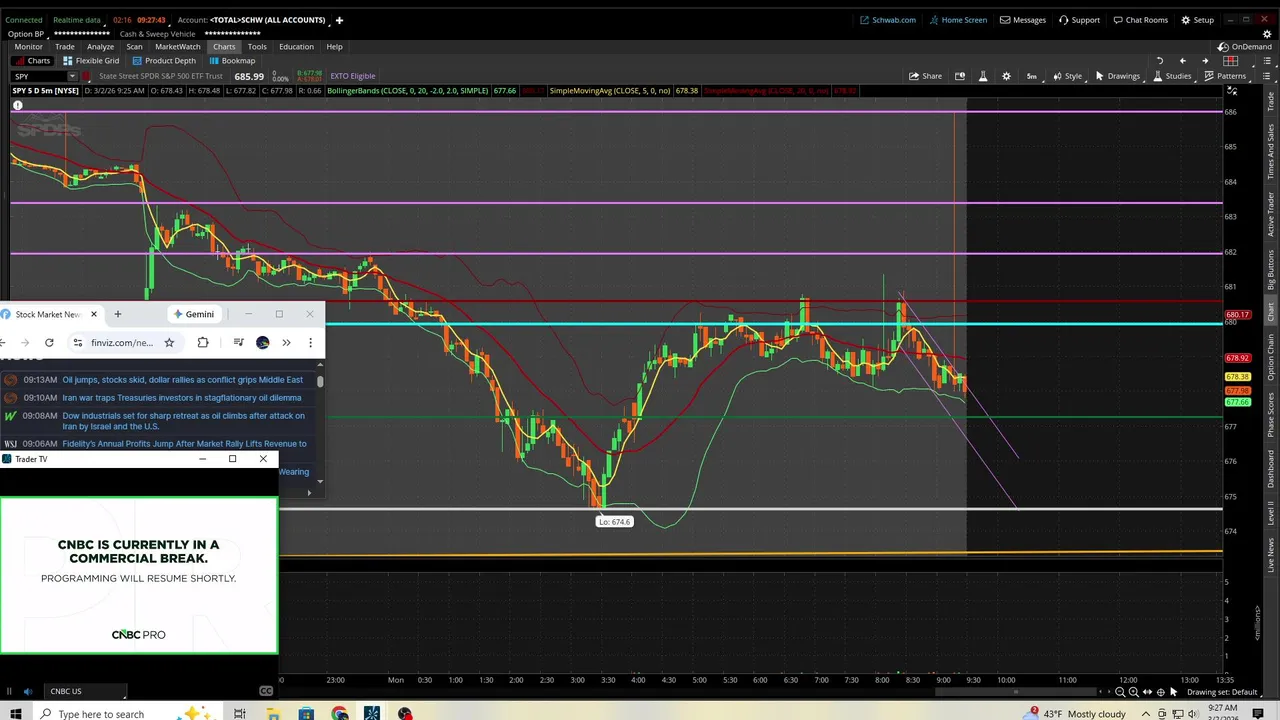Screen dimensions: 1280x720
Task: Click the chart grid layout icon
Action: (x=1231, y=61)
